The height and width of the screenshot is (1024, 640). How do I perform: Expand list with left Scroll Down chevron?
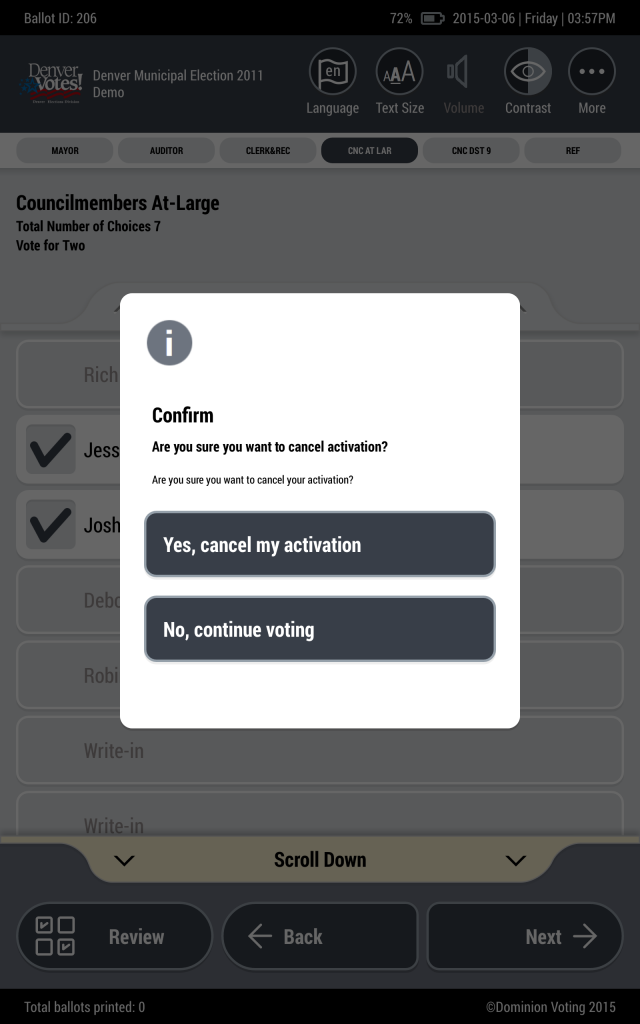pos(124,860)
